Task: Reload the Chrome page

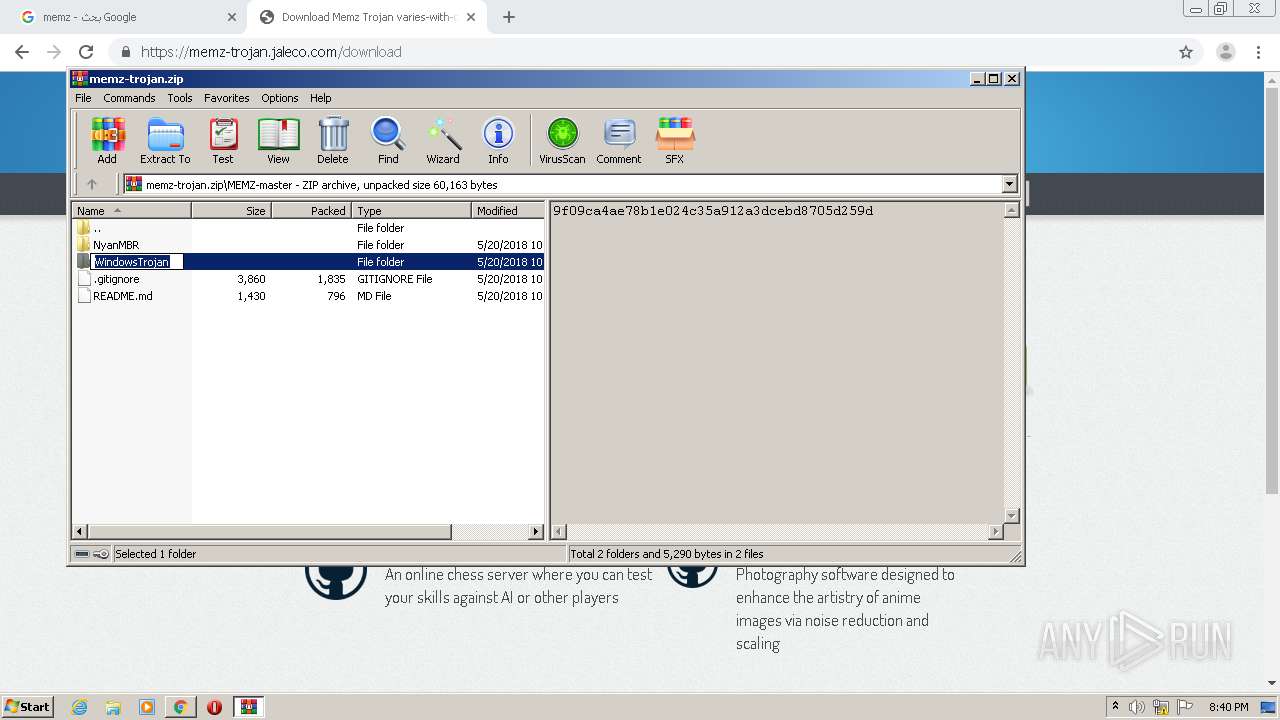Action: coord(86,52)
